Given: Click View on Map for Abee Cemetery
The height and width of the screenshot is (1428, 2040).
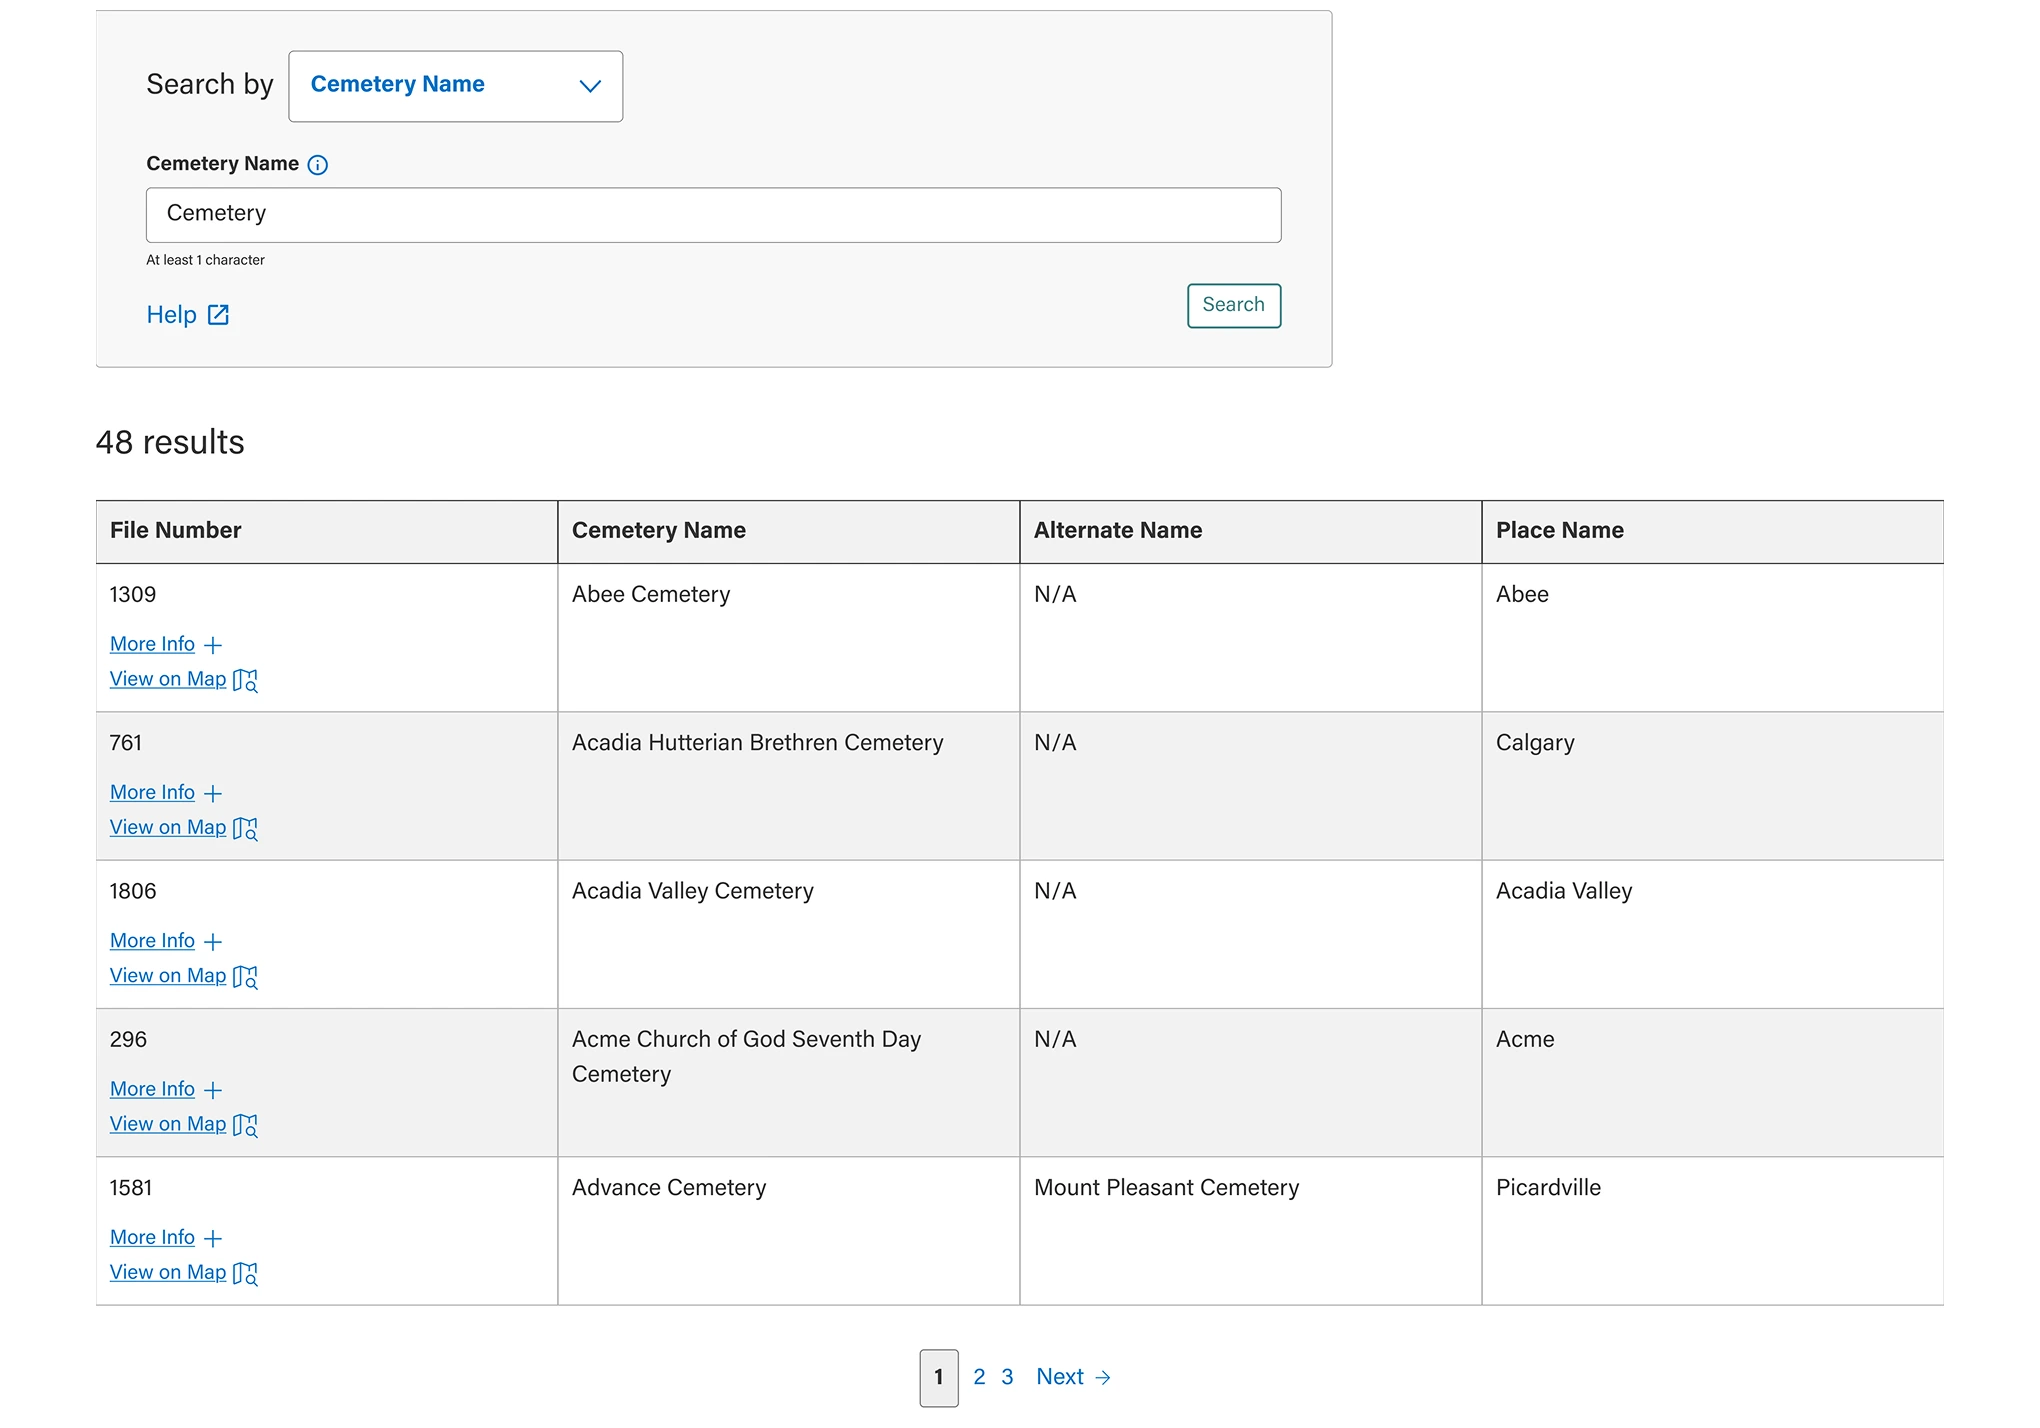Looking at the screenshot, I should tap(168, 679).
